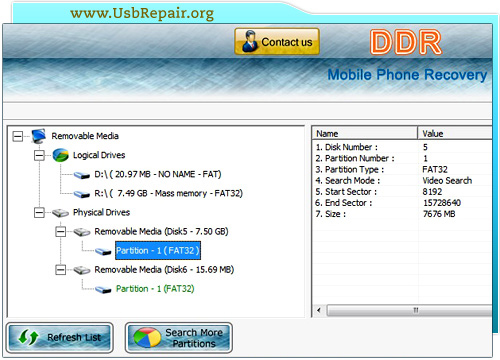The height and width of the screenshot is (360, 500).
Task: Click the Refresh List button
Action: [60, 338]
